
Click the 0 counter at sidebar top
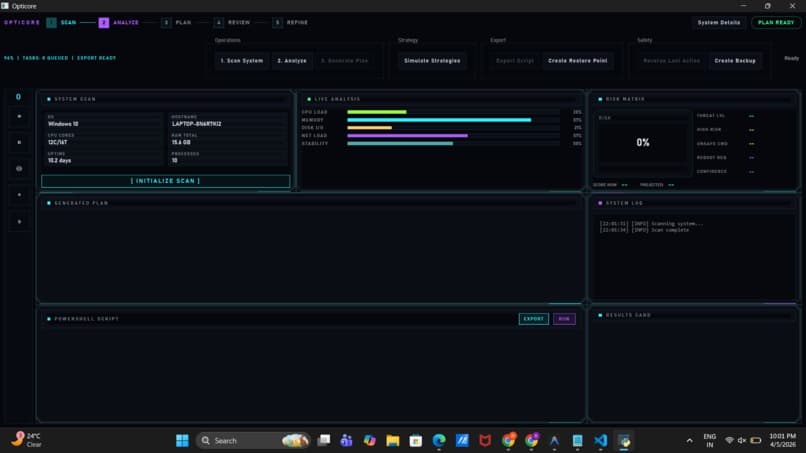[19, 97]
